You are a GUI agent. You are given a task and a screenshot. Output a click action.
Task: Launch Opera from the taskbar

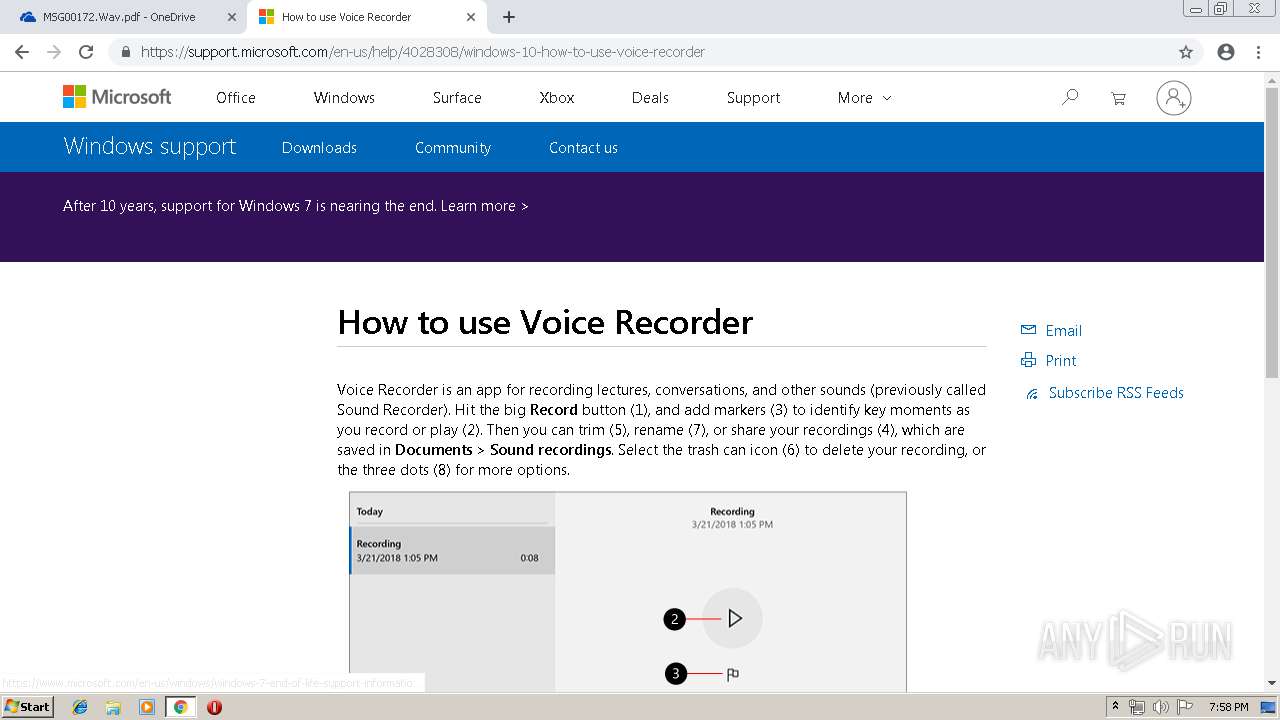point(214,707)
